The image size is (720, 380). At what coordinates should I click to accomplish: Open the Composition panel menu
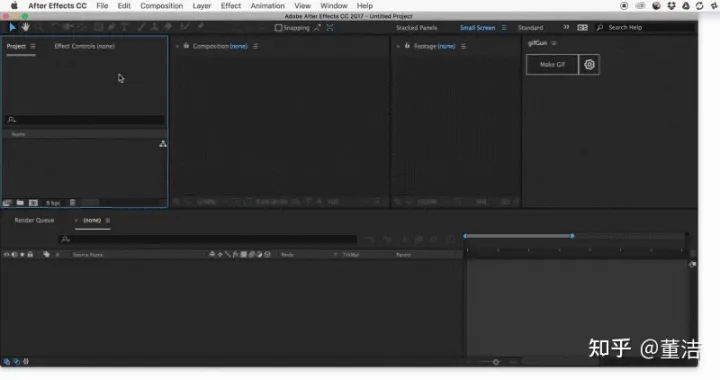255,46
